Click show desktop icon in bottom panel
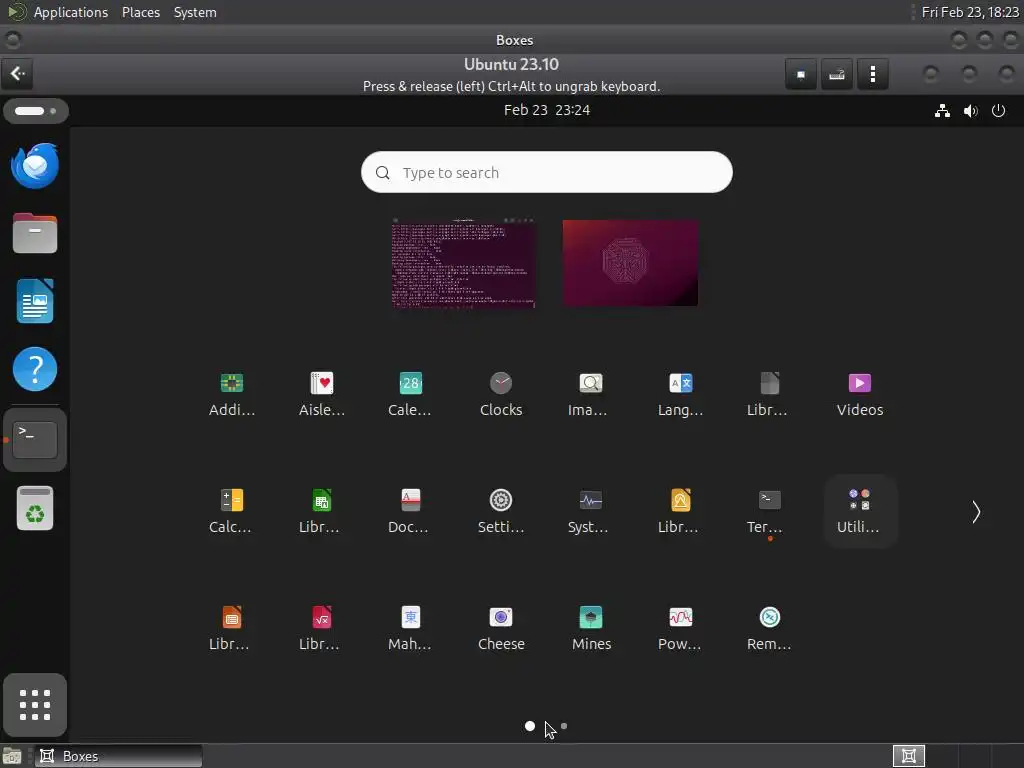 pos(12,756)
